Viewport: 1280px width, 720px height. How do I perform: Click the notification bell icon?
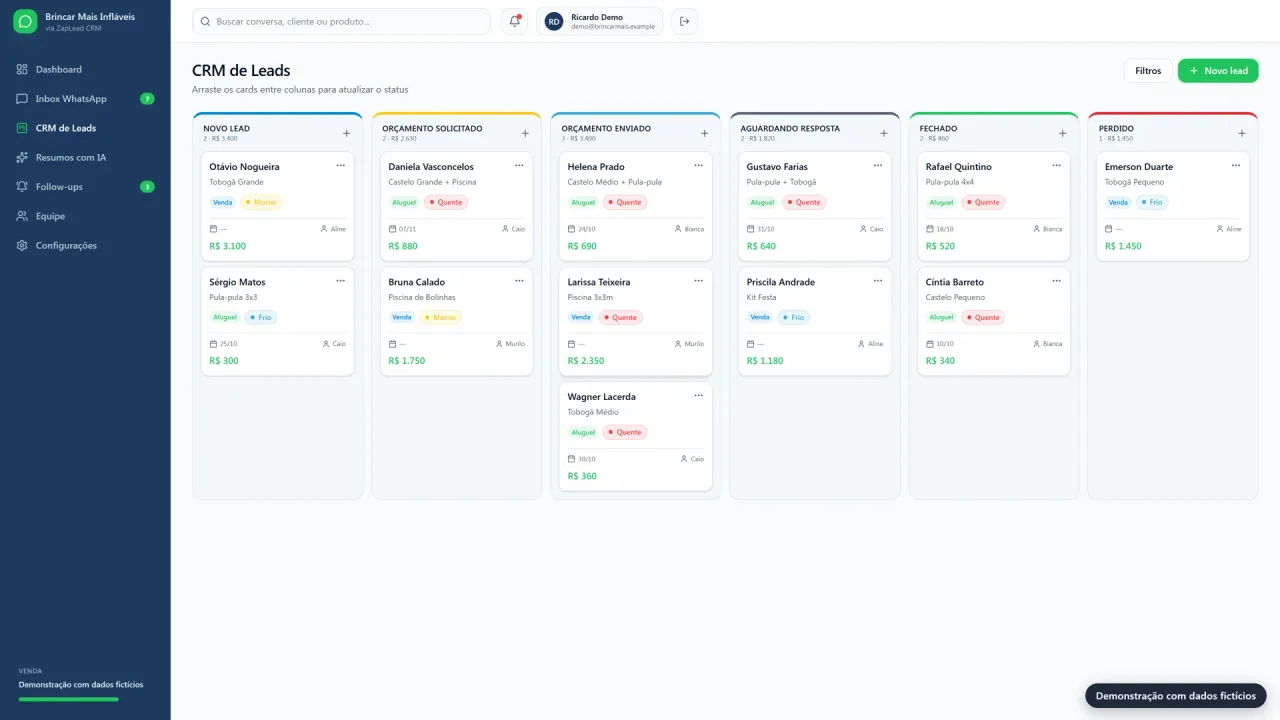pyautogui.click(x=515, y=21)
